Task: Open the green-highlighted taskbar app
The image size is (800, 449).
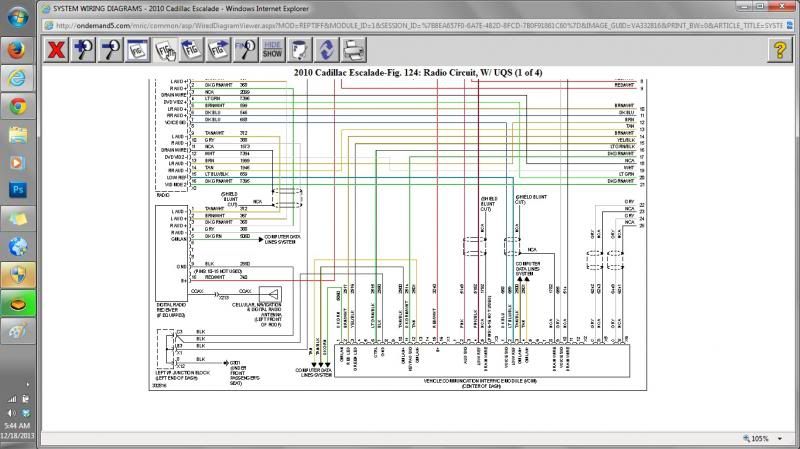Action: (x=17, y=304)
